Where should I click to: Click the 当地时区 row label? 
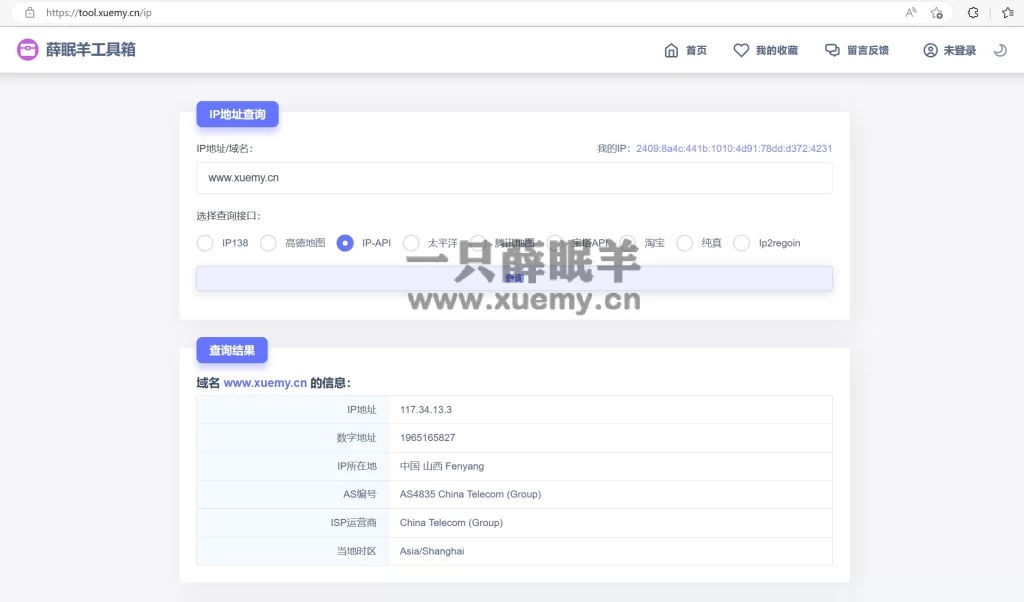357,551
